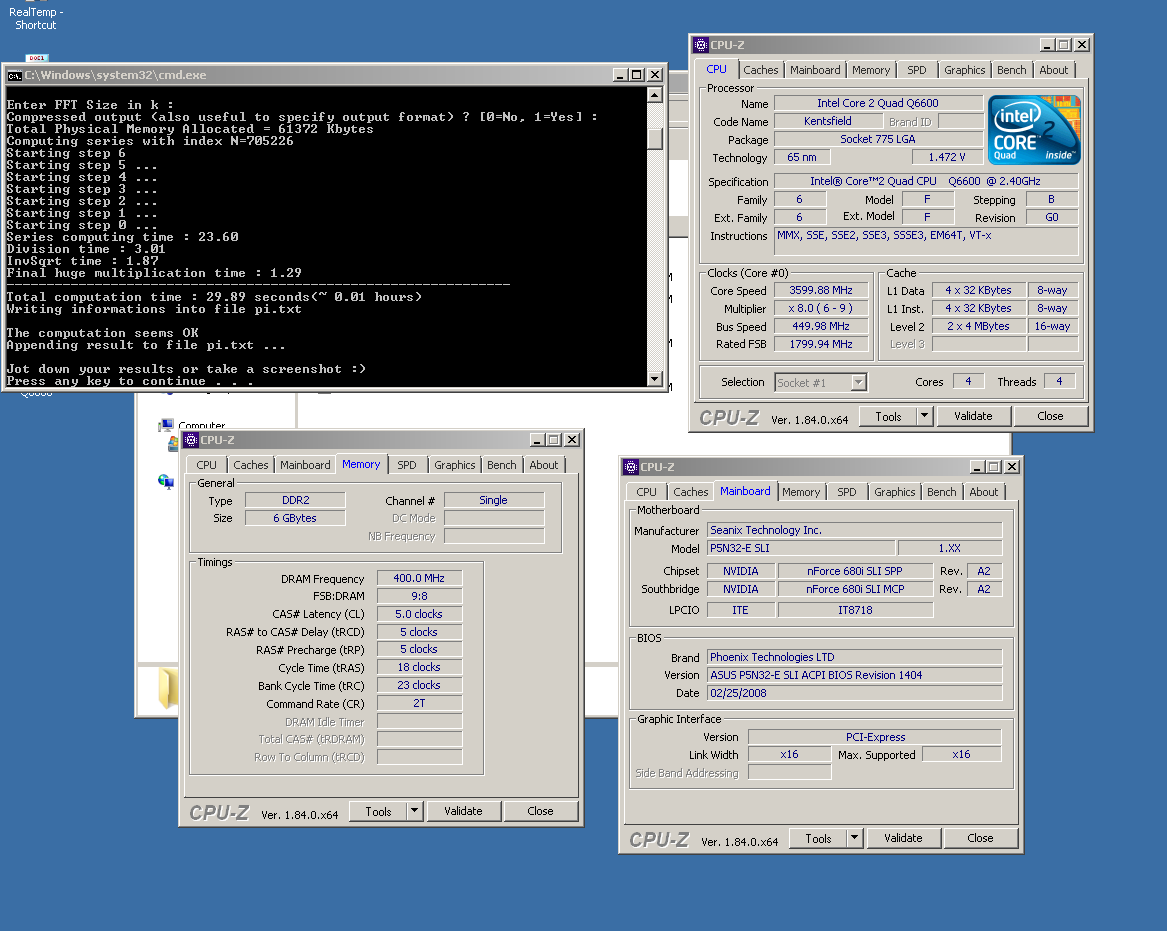The image size is (1167, 931).
Task: Click scroll up arrow in cmd window
Action: (x=655, y=95)
